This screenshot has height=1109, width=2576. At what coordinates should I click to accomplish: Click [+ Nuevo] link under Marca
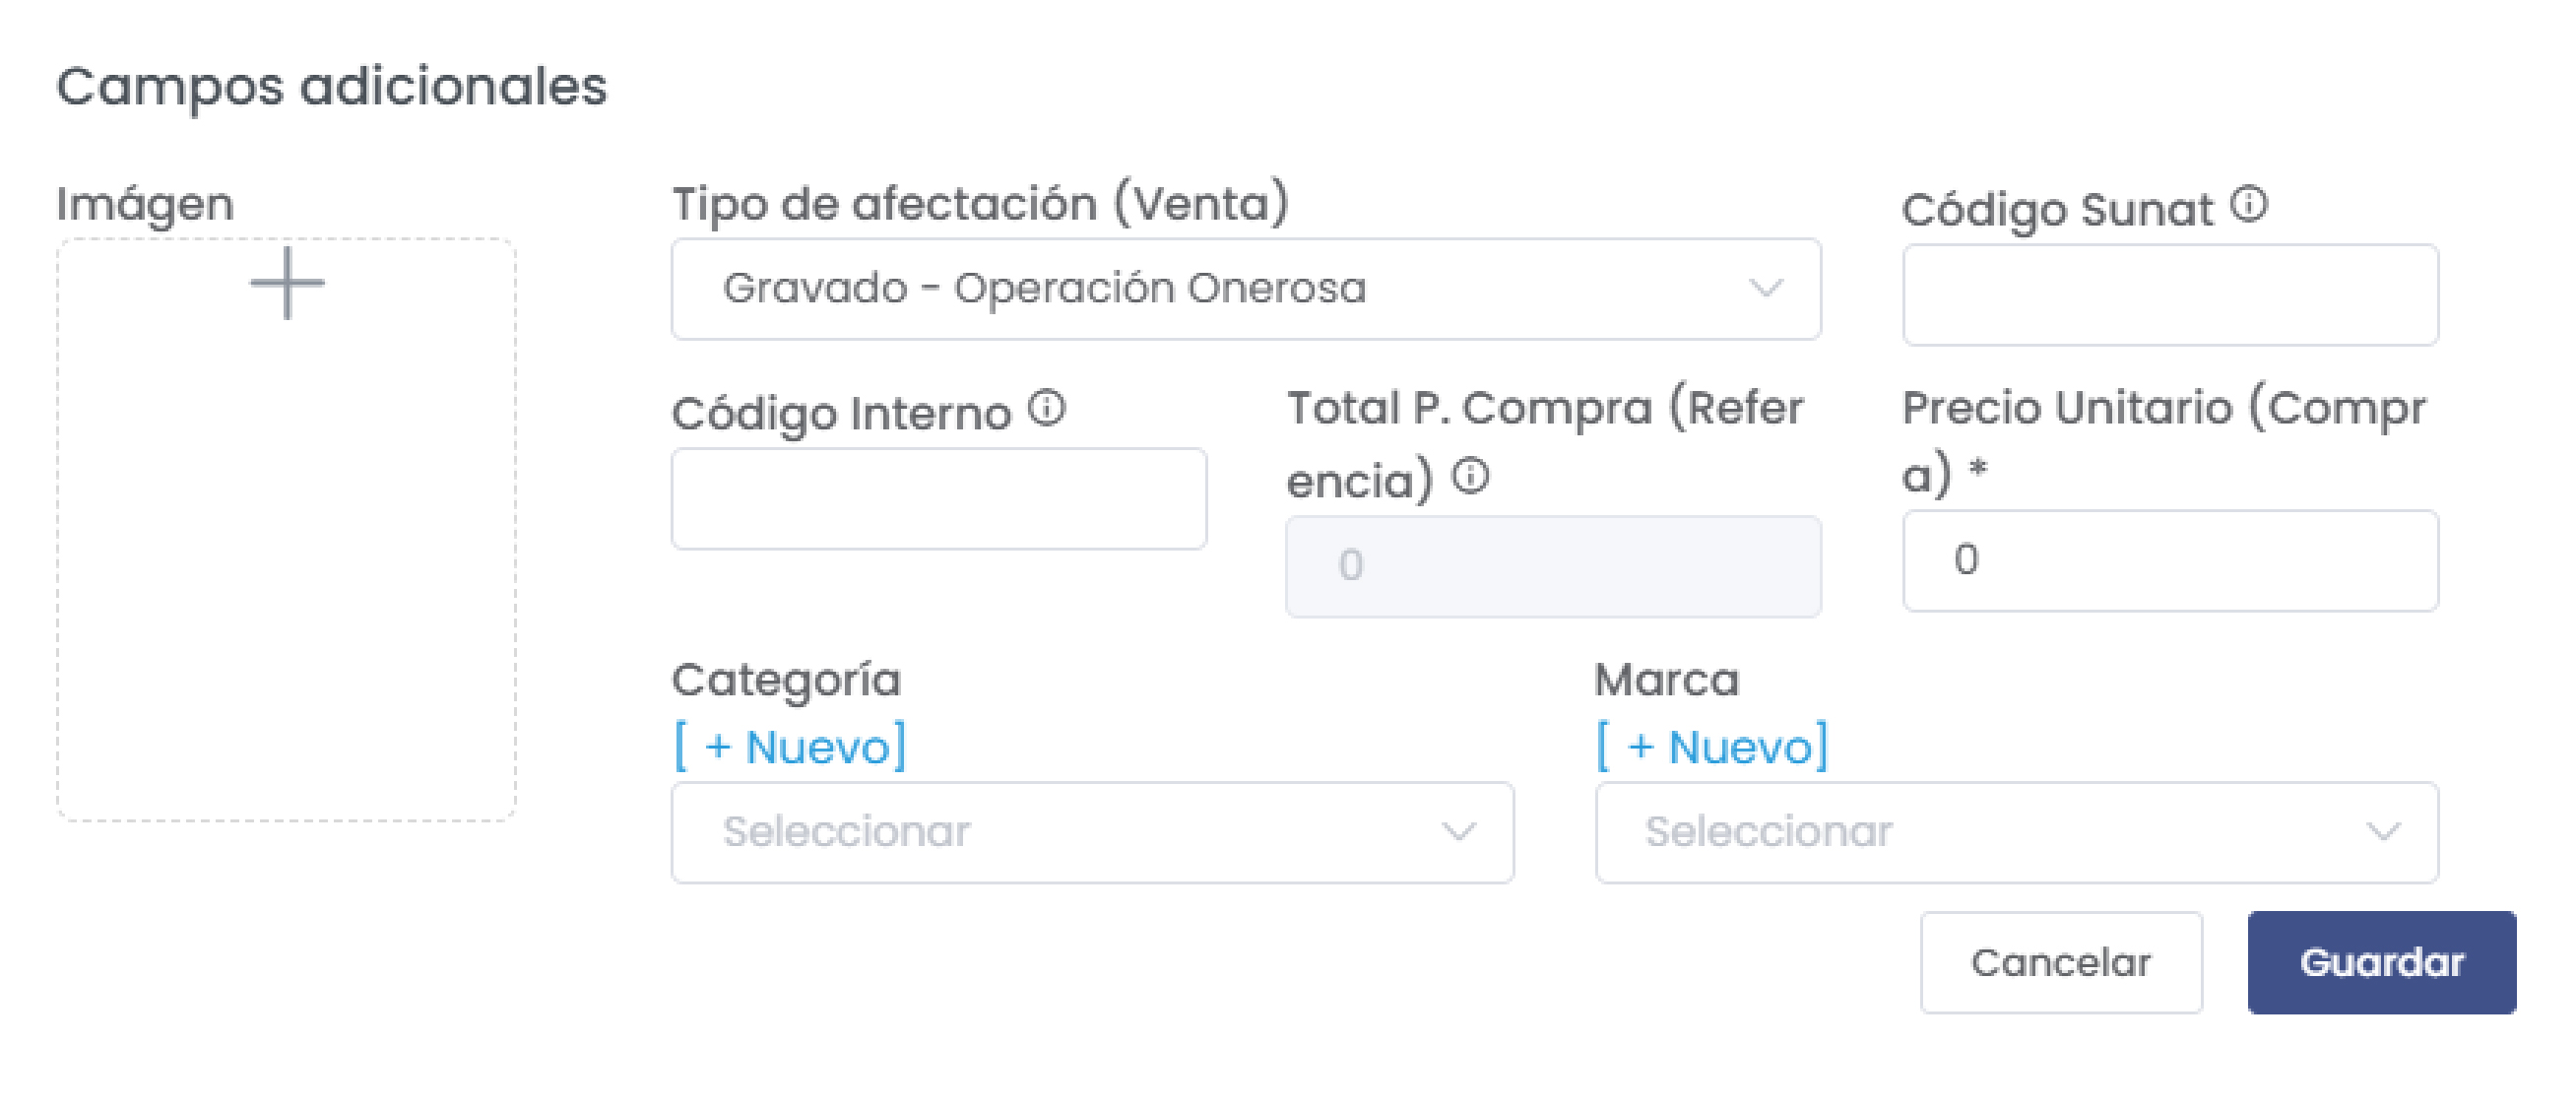(1712, 747)
